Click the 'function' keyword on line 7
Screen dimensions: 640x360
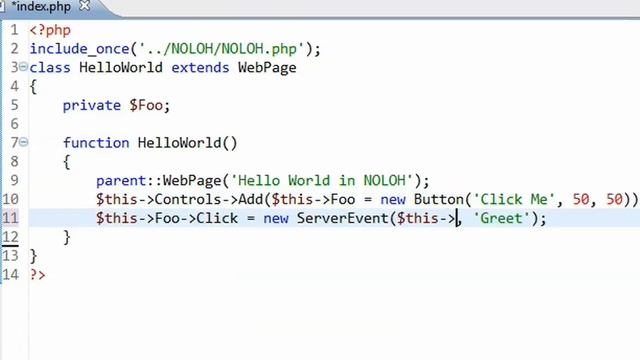point(96,143)
